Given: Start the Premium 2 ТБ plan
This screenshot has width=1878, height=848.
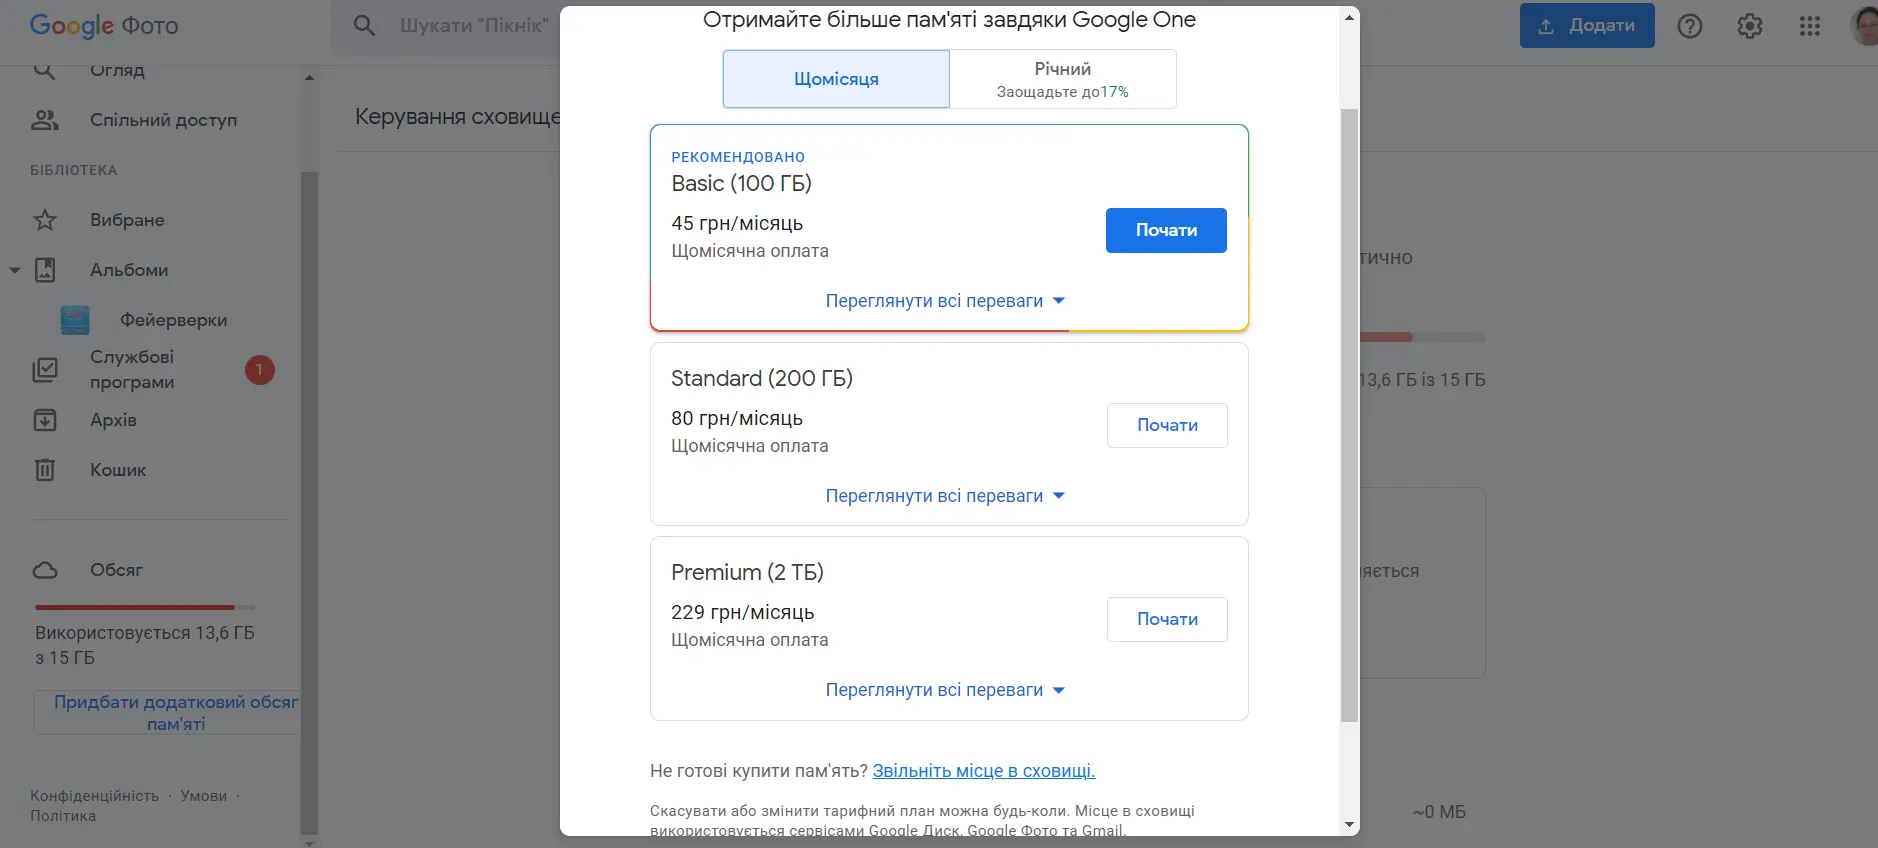Looking at the screenshot, I should tap(1167, 619).
